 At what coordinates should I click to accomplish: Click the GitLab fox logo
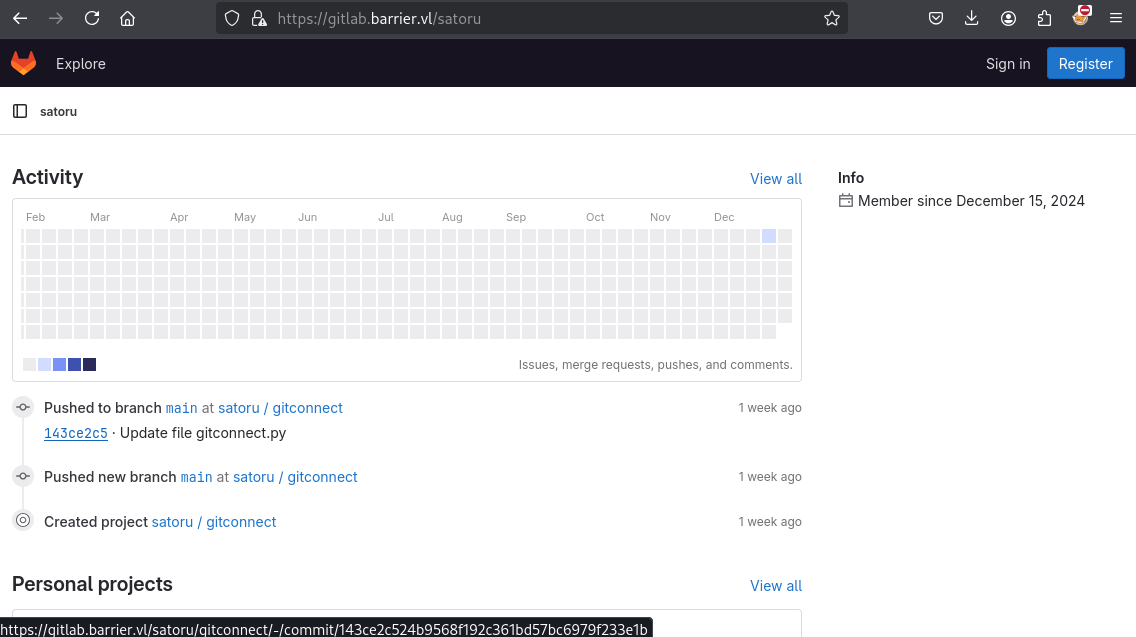click(23, 63)
